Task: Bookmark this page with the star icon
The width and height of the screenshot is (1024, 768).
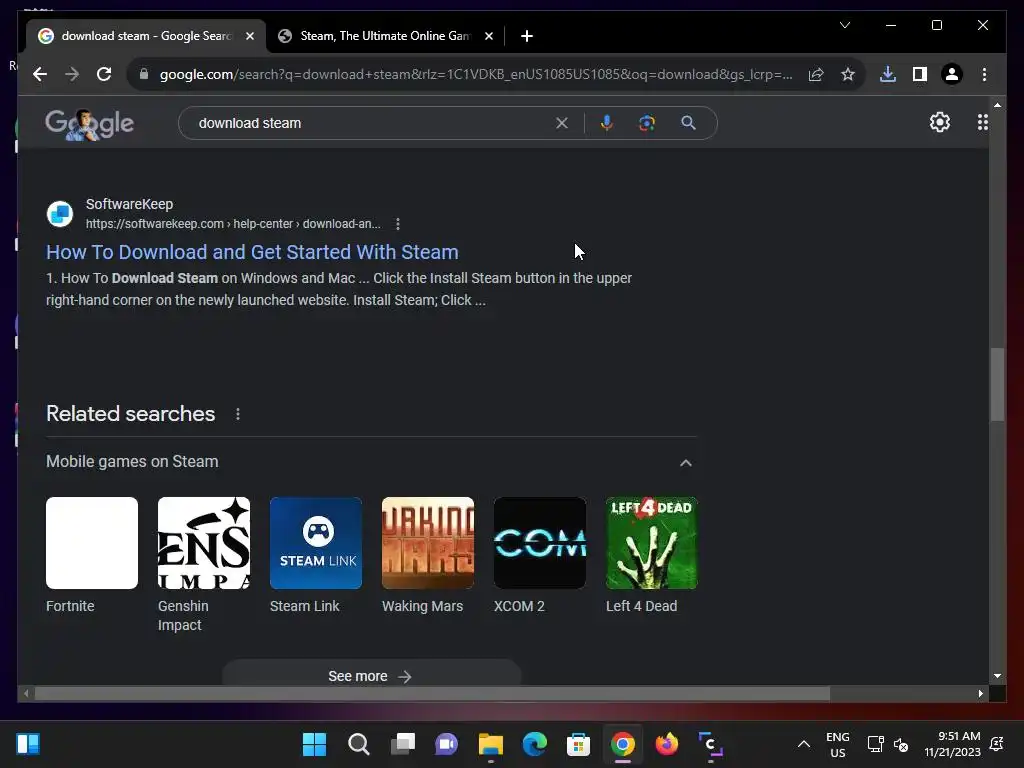Action: click(x=848, y=74)
